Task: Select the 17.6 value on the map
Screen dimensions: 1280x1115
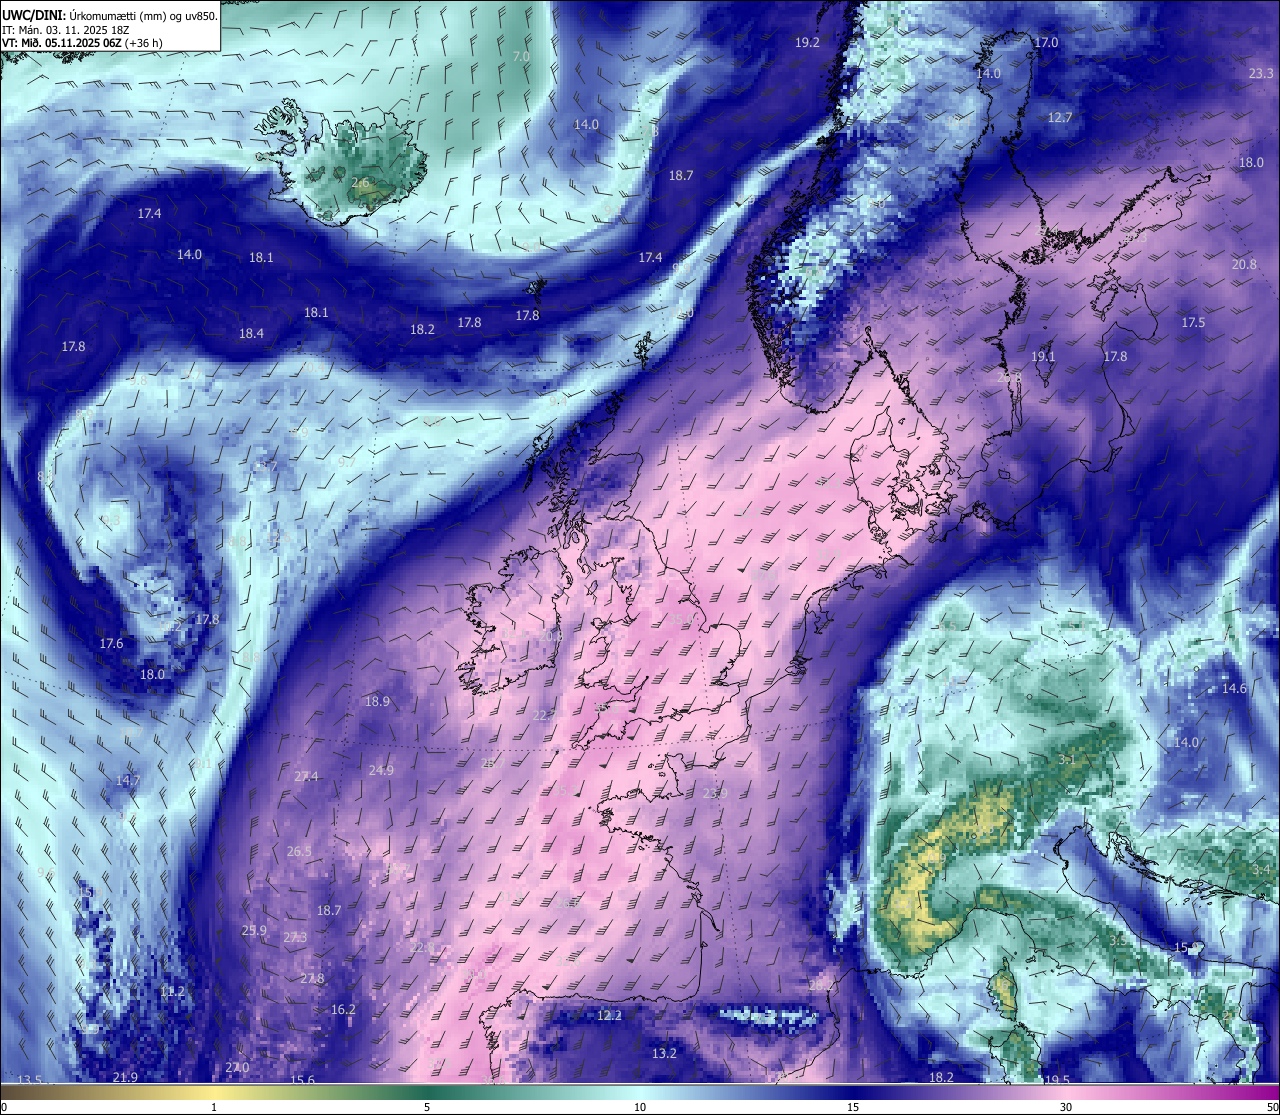Action: (111, 643)
